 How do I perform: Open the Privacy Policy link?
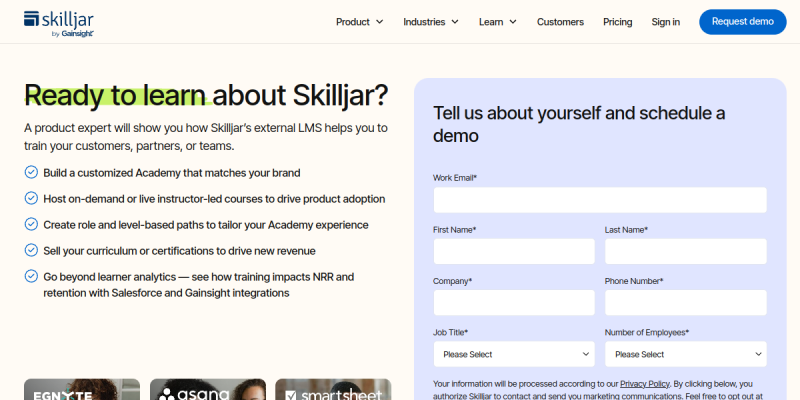[x=645, y=384]
